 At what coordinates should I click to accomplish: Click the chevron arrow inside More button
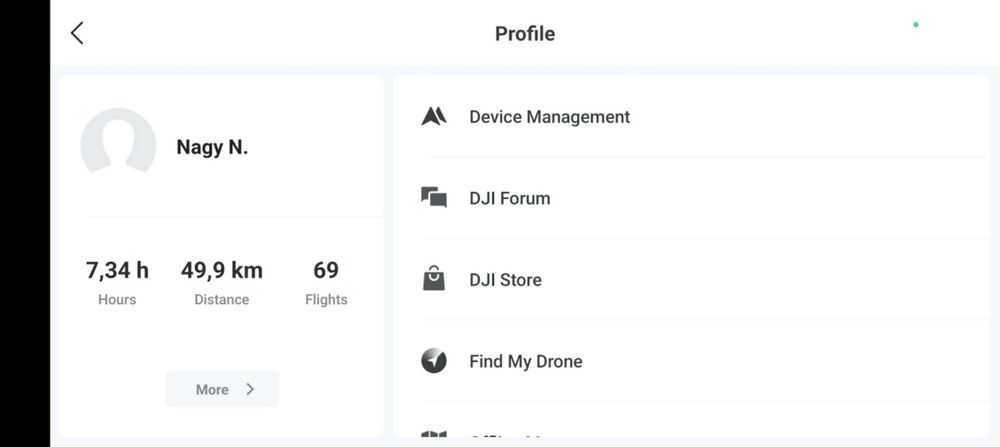point(250,389)
